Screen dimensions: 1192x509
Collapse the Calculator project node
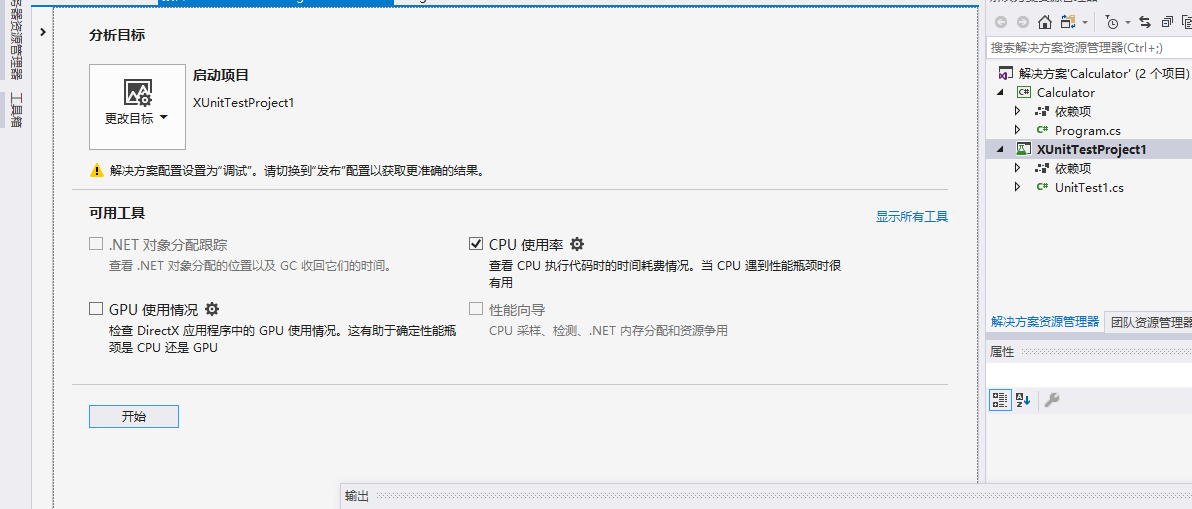(1000, 93)
